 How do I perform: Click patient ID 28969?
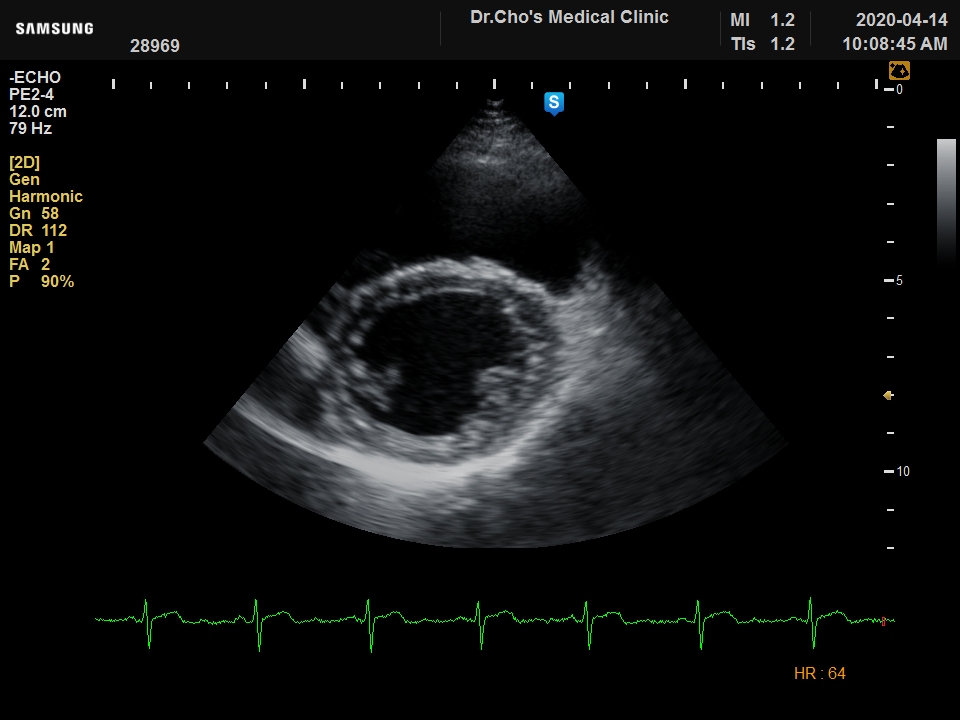coord(155,46)
